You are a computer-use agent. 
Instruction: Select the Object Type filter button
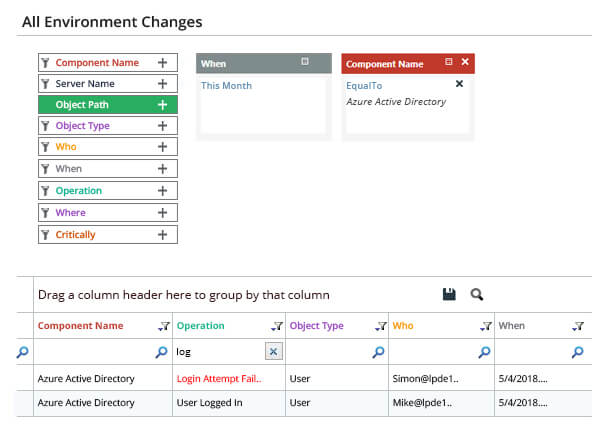tap(108, 126)
